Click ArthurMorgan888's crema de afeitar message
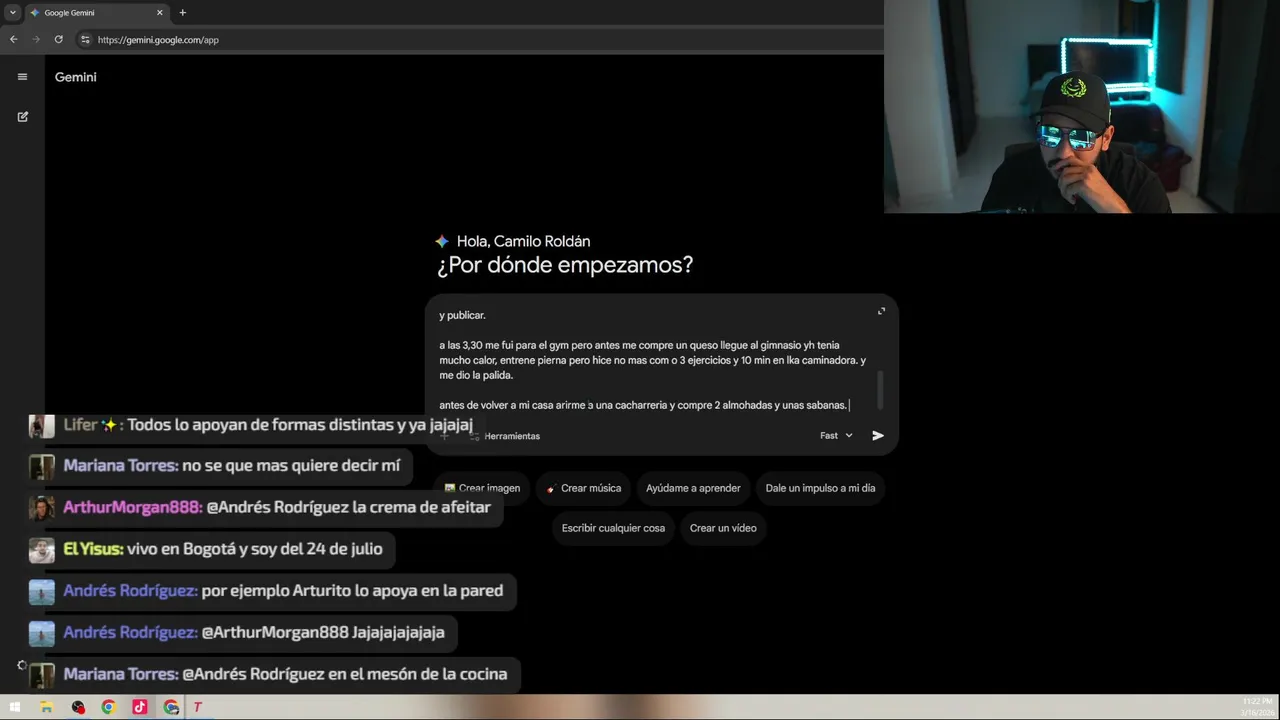The image size is (1280, 720). [277, 507]
